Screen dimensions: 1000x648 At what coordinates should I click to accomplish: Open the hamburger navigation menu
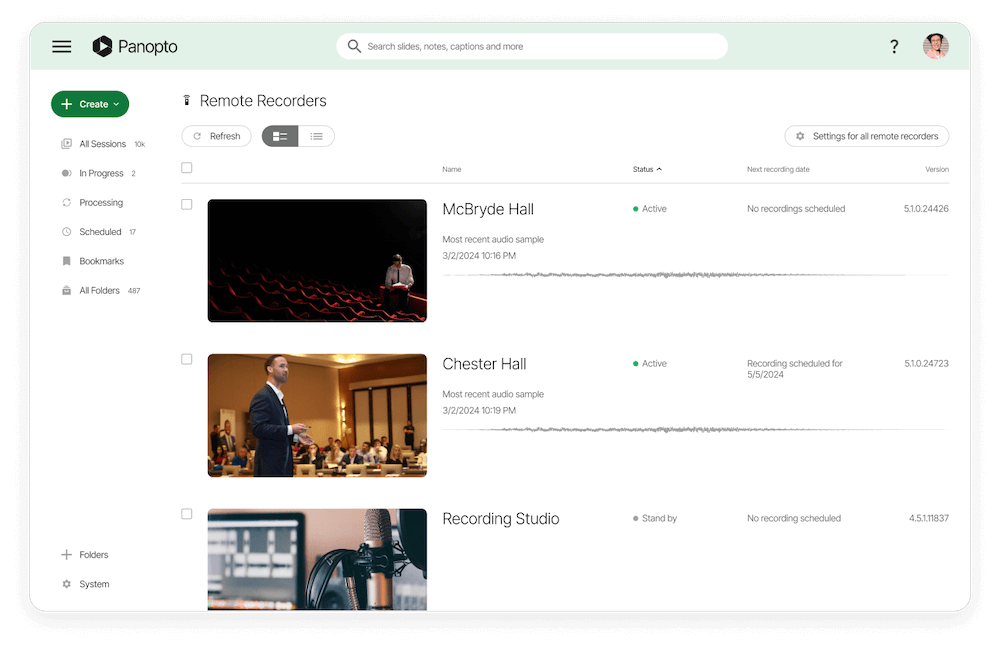pyautogui.click(x=61, y=46)
